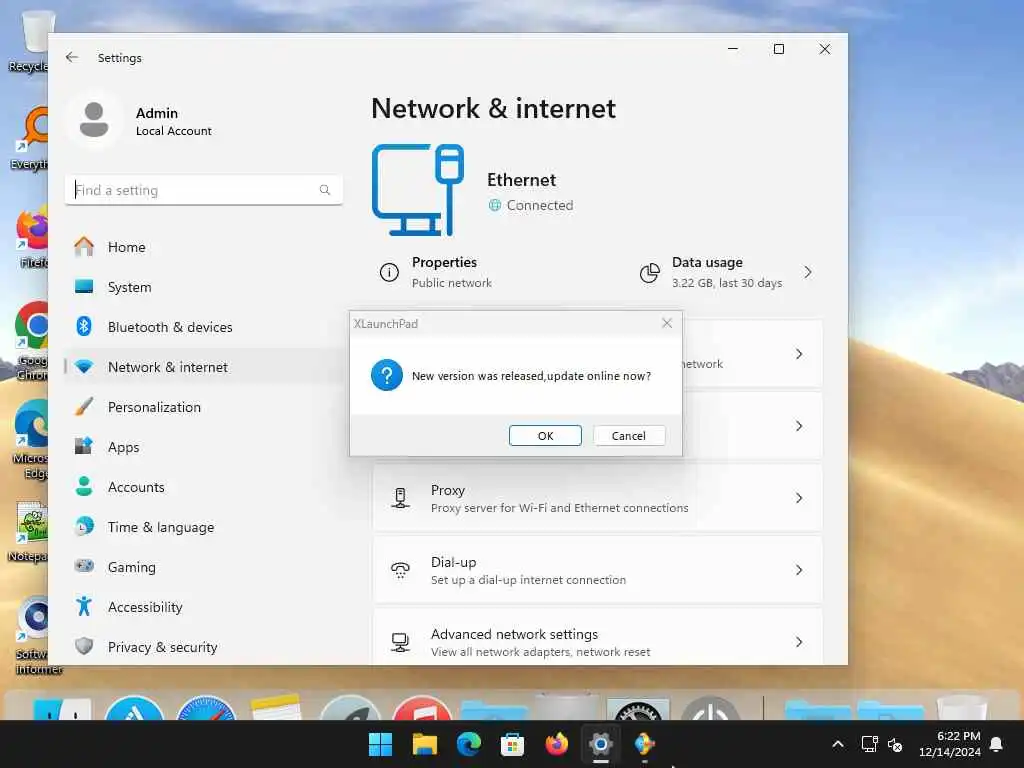
Task: Open System settings category
Action: point(204,287)
